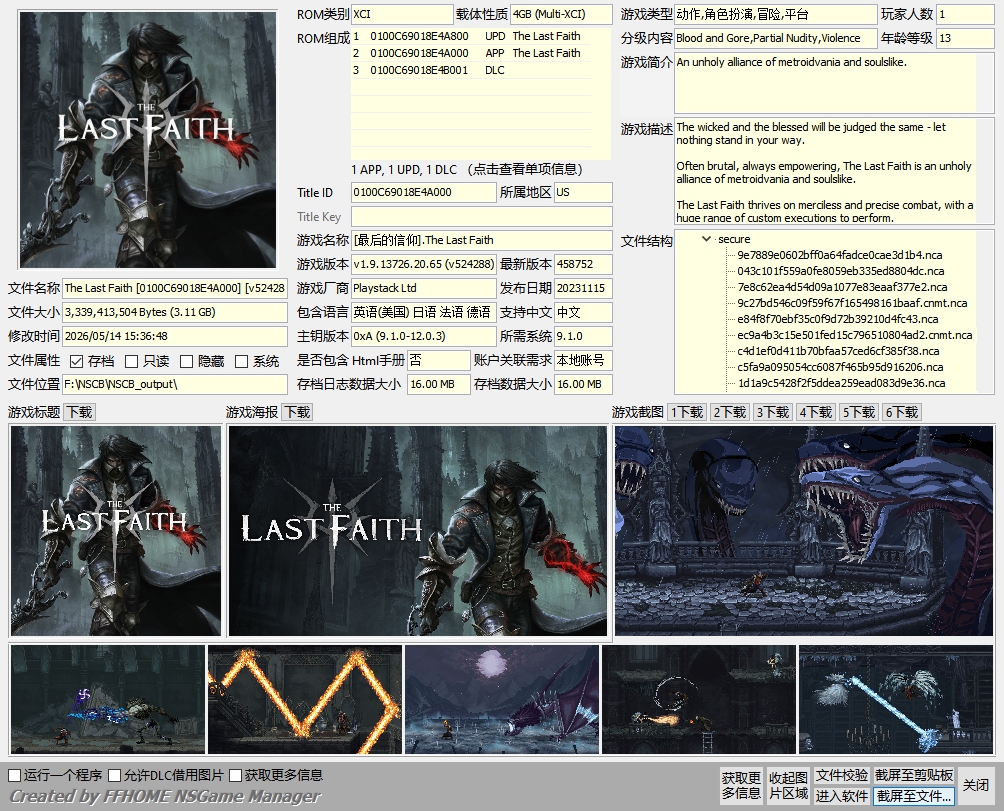Image resolution: width=1004 pixels, height=811 pixels.
Task: Click the empty Title Key field
Action: [x=482, y=216]
